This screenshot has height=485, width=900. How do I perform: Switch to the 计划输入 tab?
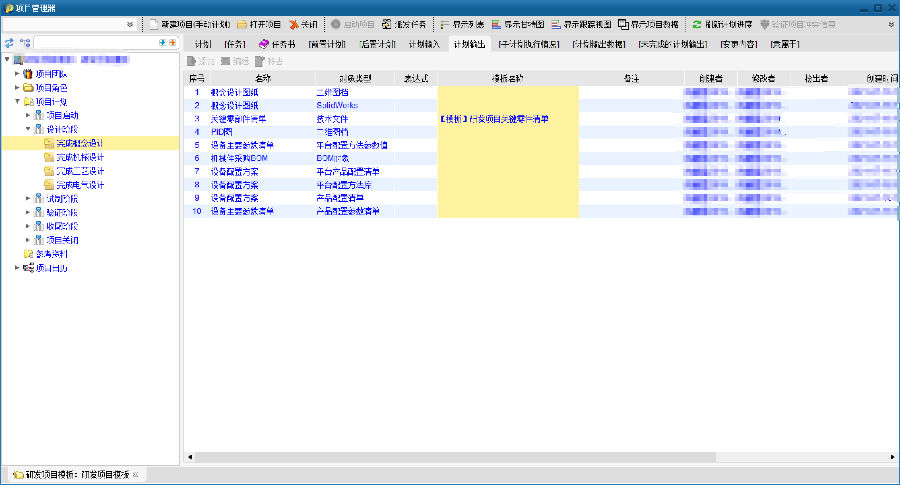coord(423,44)
